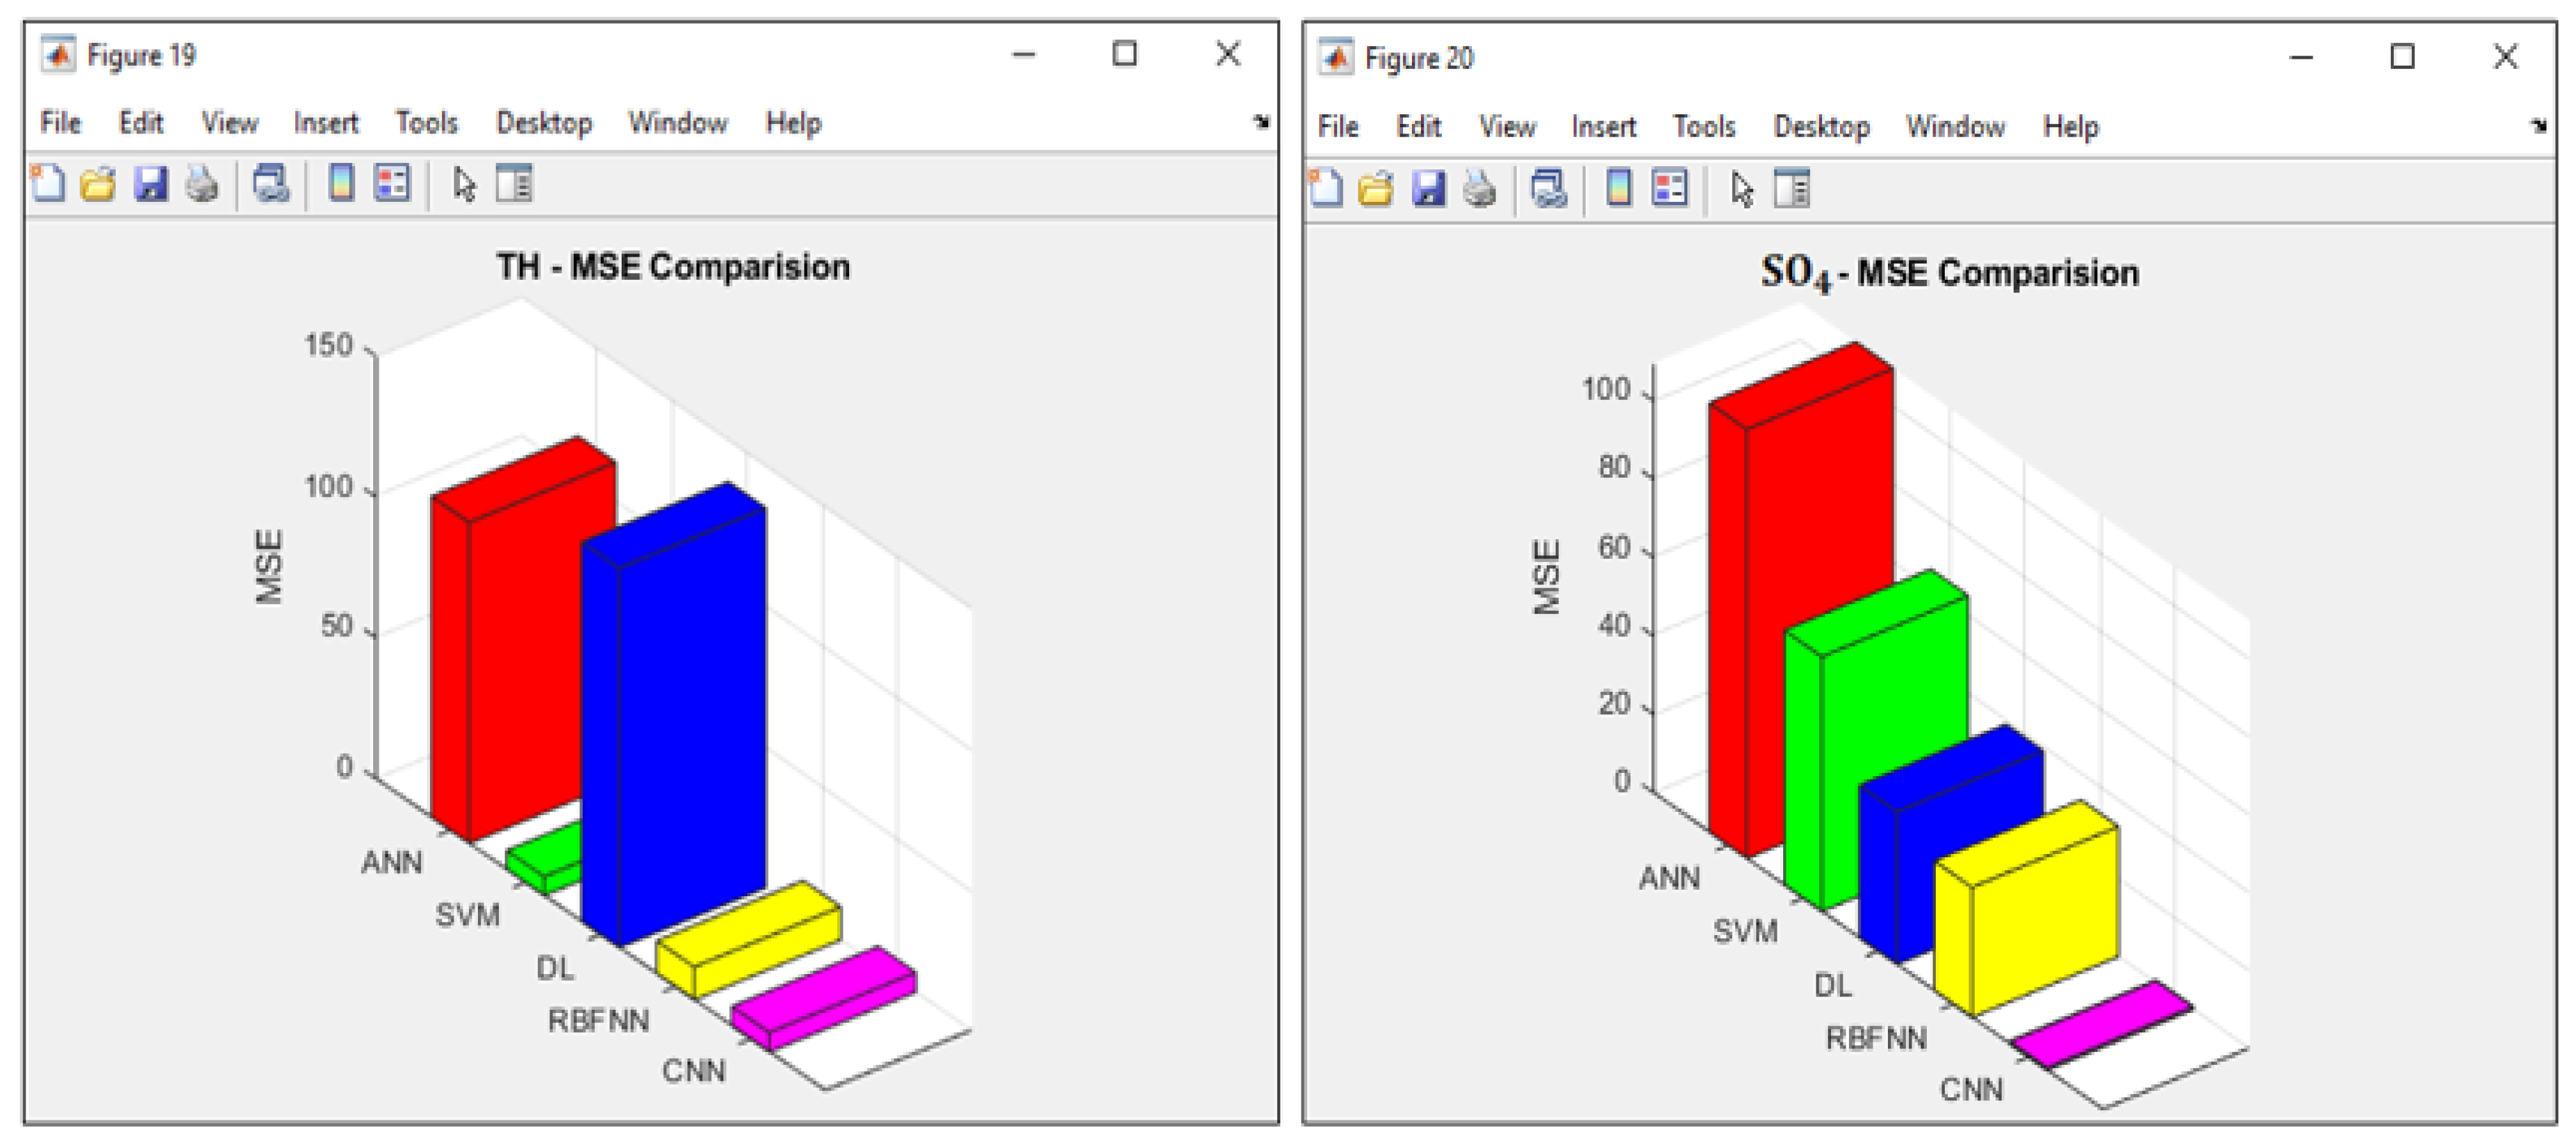Open the Desktop menu in Figure 19

coord(544,123)
